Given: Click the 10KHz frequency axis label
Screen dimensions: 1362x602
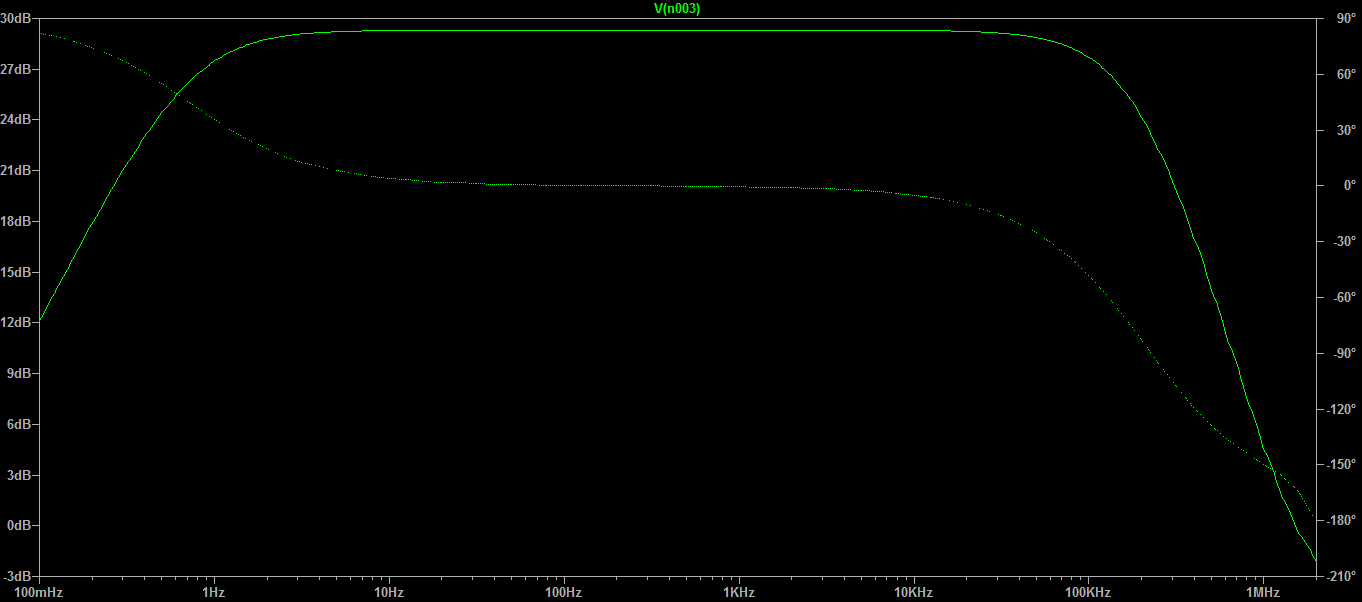Looking at the screenshot, I should [x=913, y=593].
